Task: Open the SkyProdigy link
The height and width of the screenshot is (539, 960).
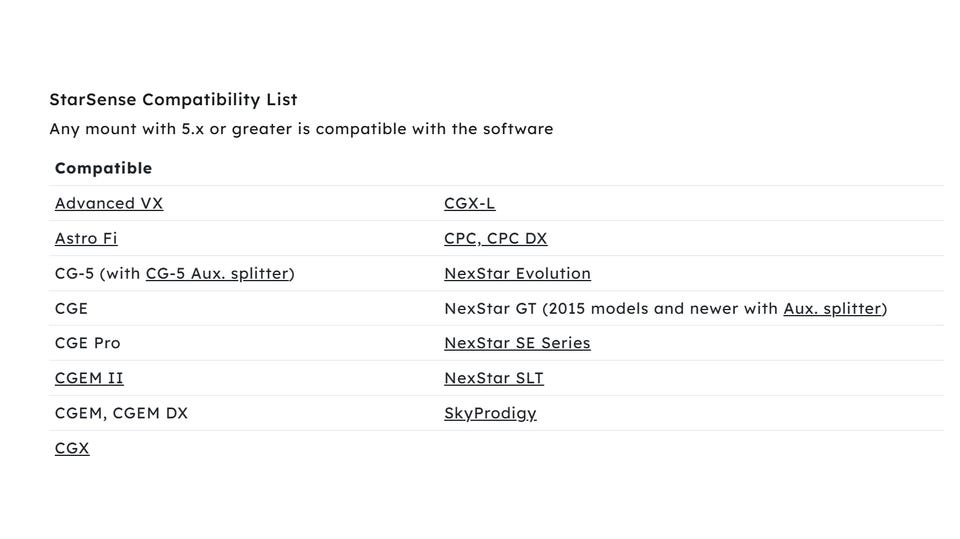Action: tap(490, 413)
